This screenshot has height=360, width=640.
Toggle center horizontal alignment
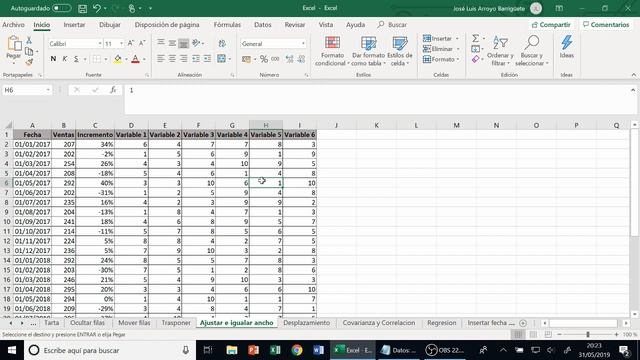172,59
